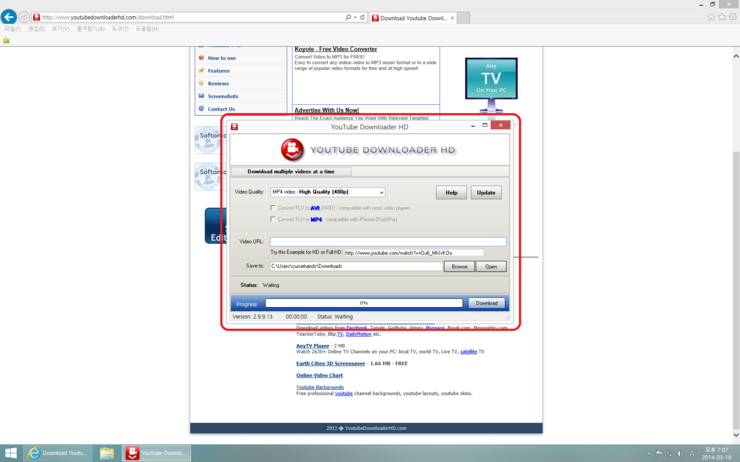Click the icon beside Screenshots
The width and height of the screenshot is (740, 462).
click(x=201, y=96)
